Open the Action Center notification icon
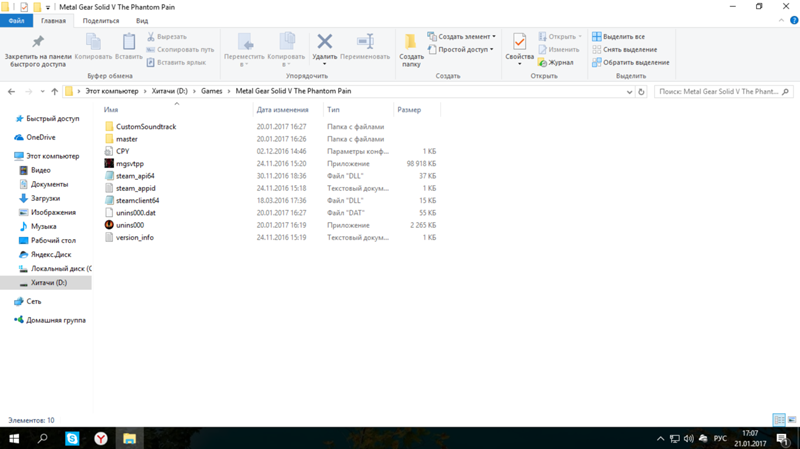 (783, 438)
